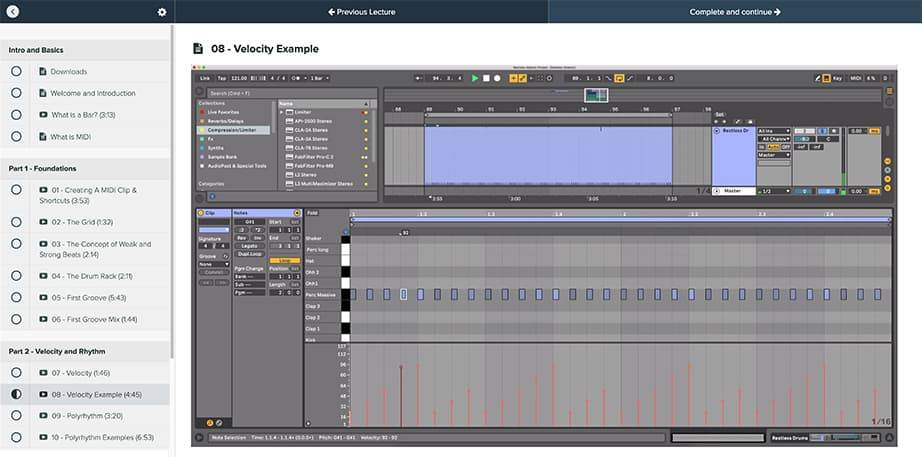This screenshot has width=922, height=457.
Task: Mark 07 - Velocity completion circle
Action: (x=16, y=373)
